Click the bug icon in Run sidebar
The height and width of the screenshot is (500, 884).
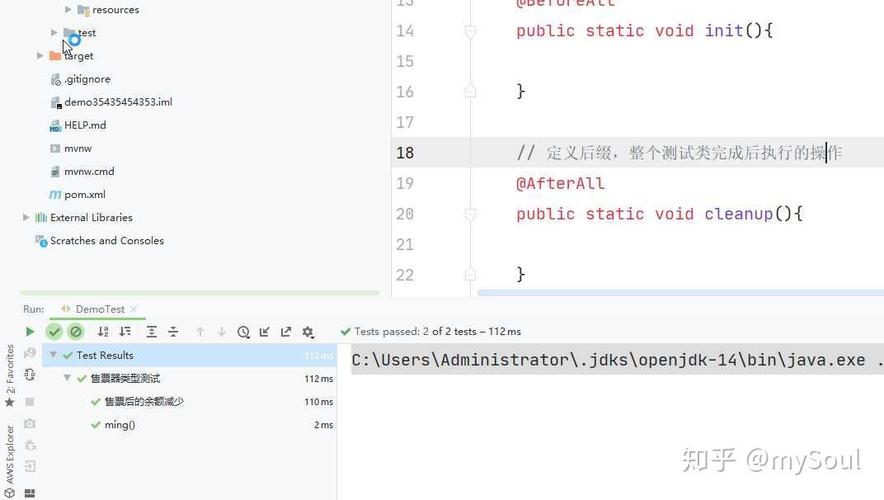[x=30, y=445]
